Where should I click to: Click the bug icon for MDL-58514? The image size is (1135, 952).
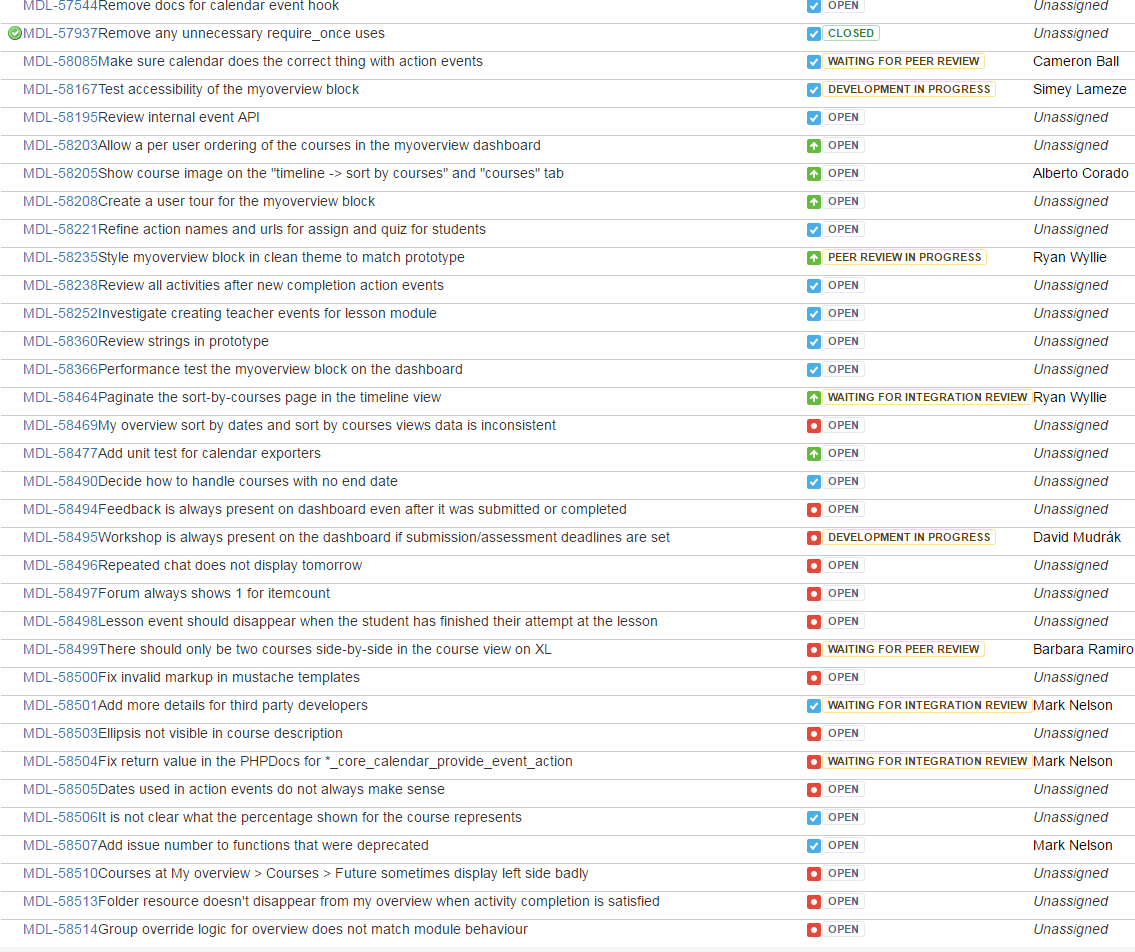tap(814, 930)
